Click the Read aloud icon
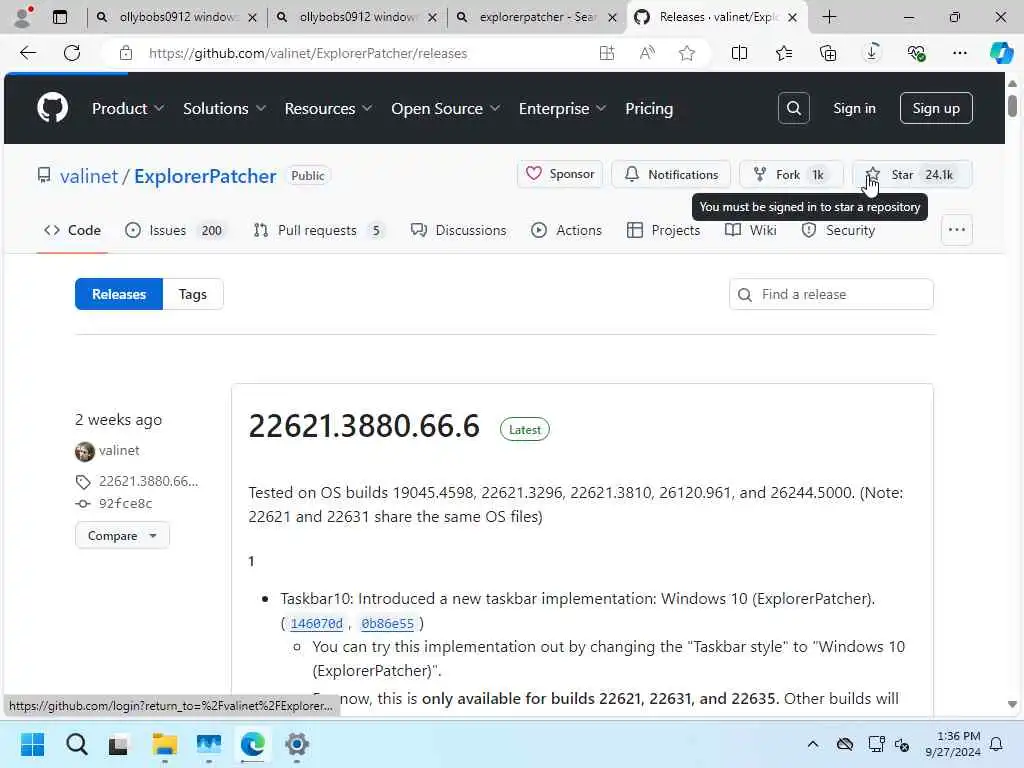Viewport: 1024px width, 768px height. tap(647, 53)
